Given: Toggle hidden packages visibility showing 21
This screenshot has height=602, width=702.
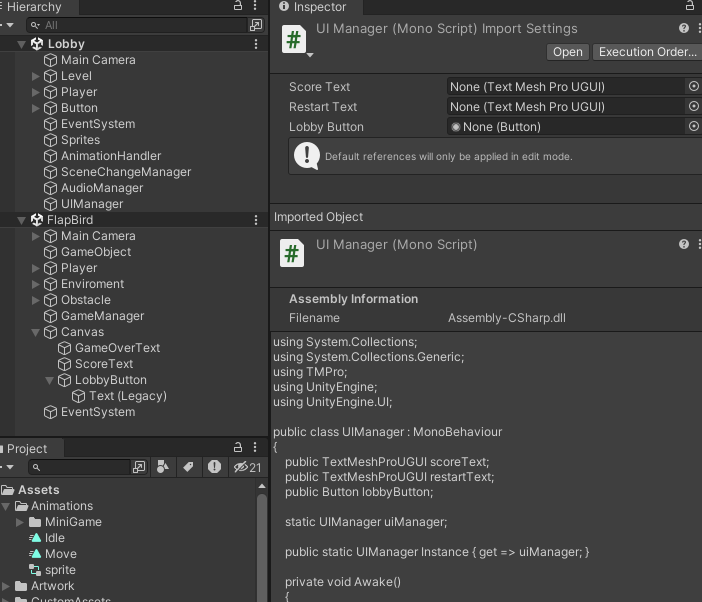Looking at the screenshot, I should [x=247, y=467].
